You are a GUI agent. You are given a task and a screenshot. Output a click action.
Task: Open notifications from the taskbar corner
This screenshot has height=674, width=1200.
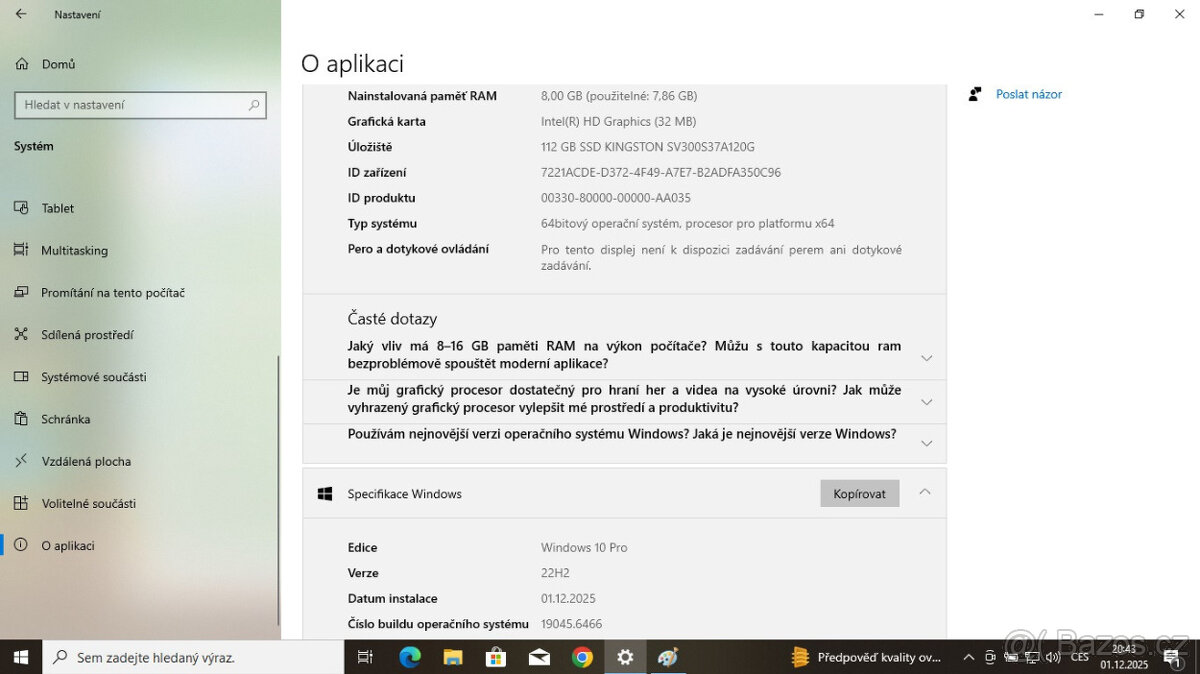[x=1172, y=657]
